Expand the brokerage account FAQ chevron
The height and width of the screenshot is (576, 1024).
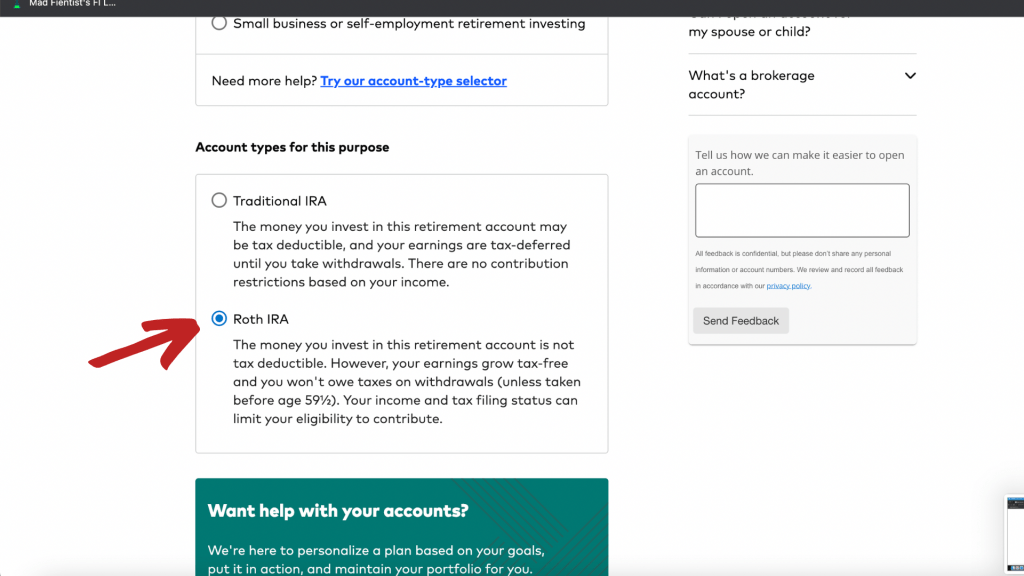pyautogui.click(x=910, y=76)
